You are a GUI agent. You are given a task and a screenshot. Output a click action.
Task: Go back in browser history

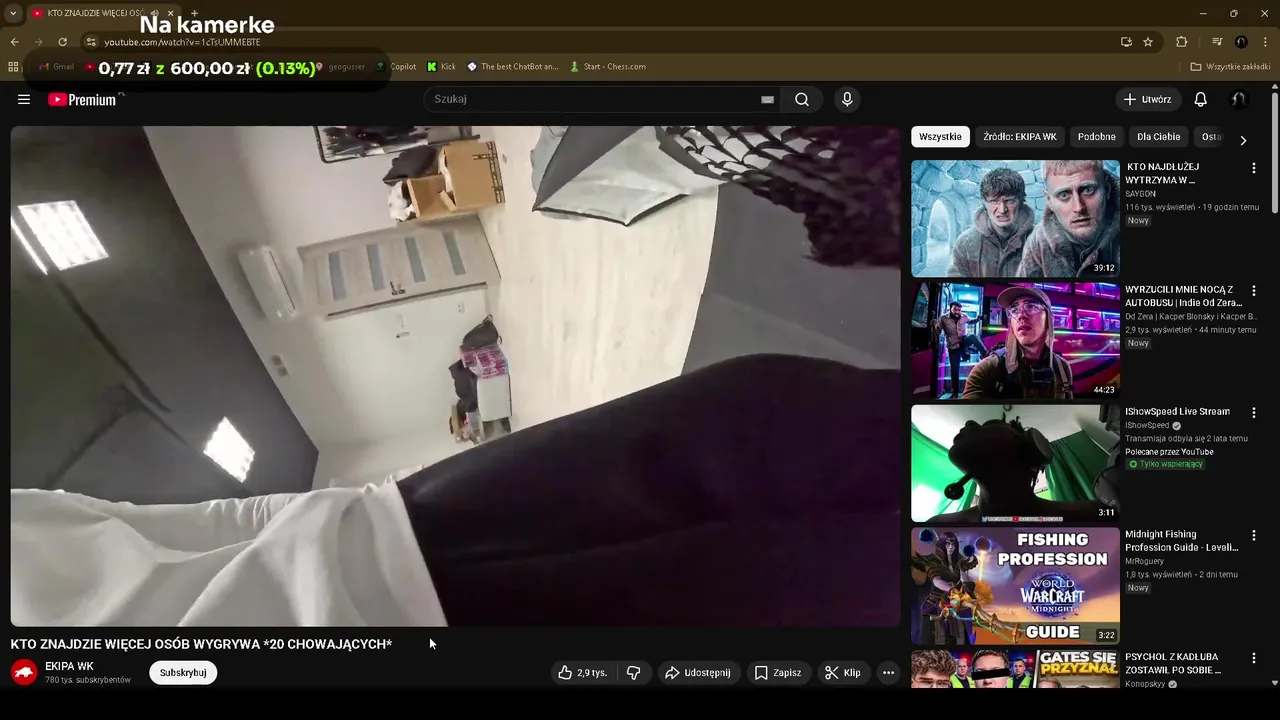(14, 42)
